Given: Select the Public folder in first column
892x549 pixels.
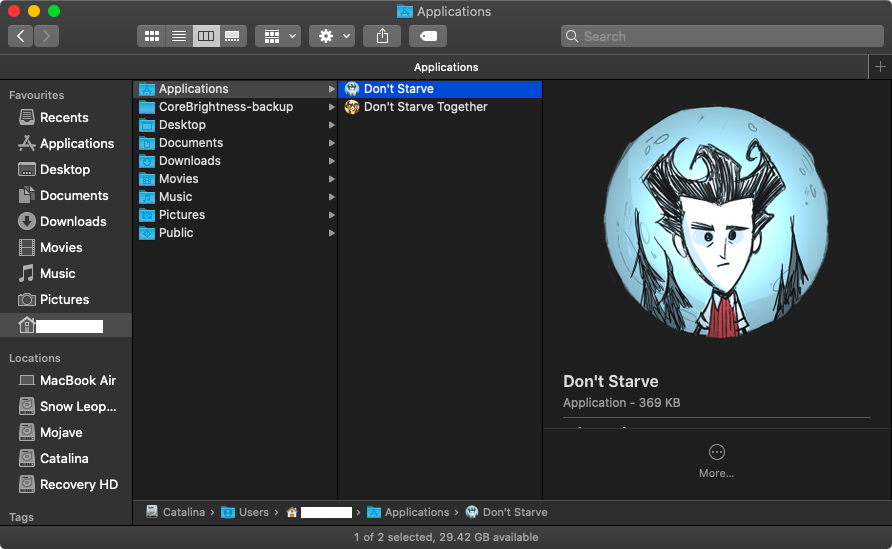Looking at the screenshot, I should (x=235, y=233).
